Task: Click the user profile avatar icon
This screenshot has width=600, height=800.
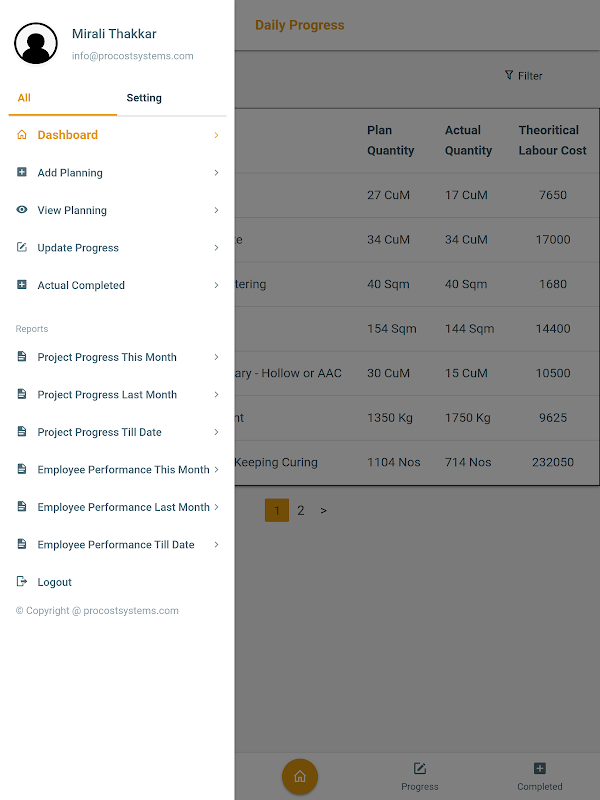Action: click(36, 44)
